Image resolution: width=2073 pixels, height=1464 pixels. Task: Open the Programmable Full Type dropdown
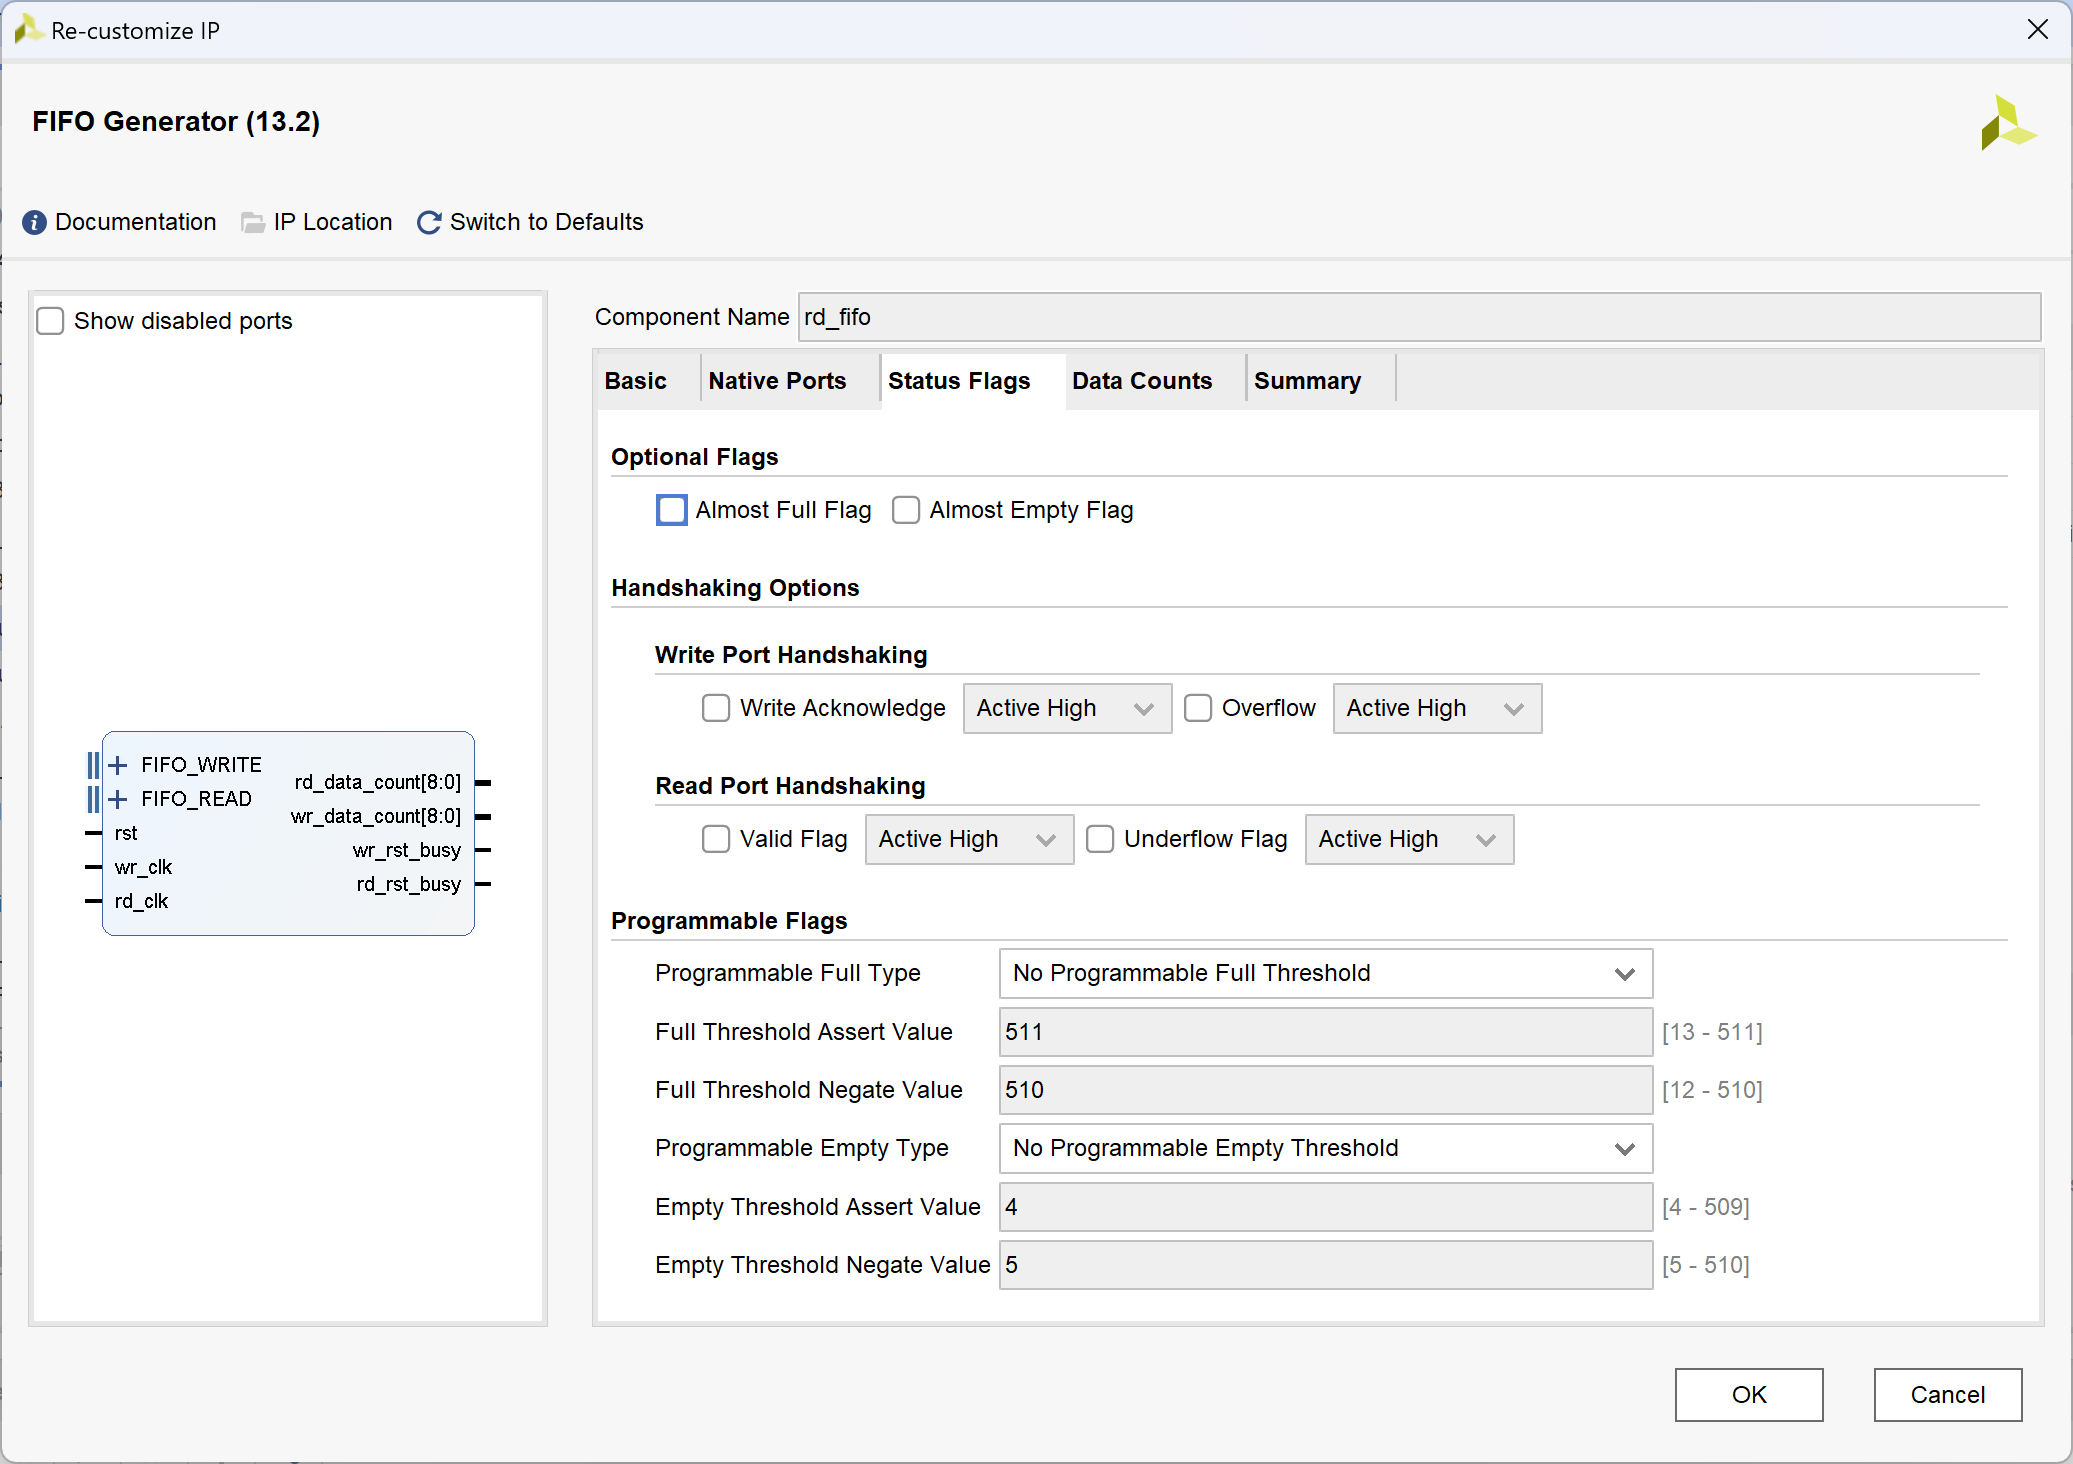tap(1325, 973)
